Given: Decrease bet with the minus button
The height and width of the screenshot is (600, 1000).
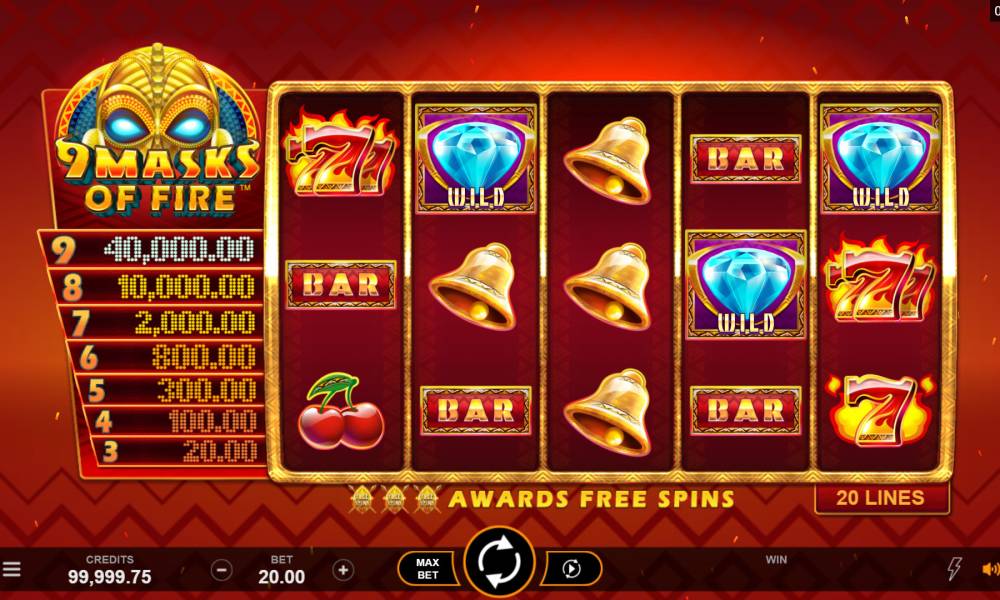Looking at the screenshot, I should click(x=221, y=569).
